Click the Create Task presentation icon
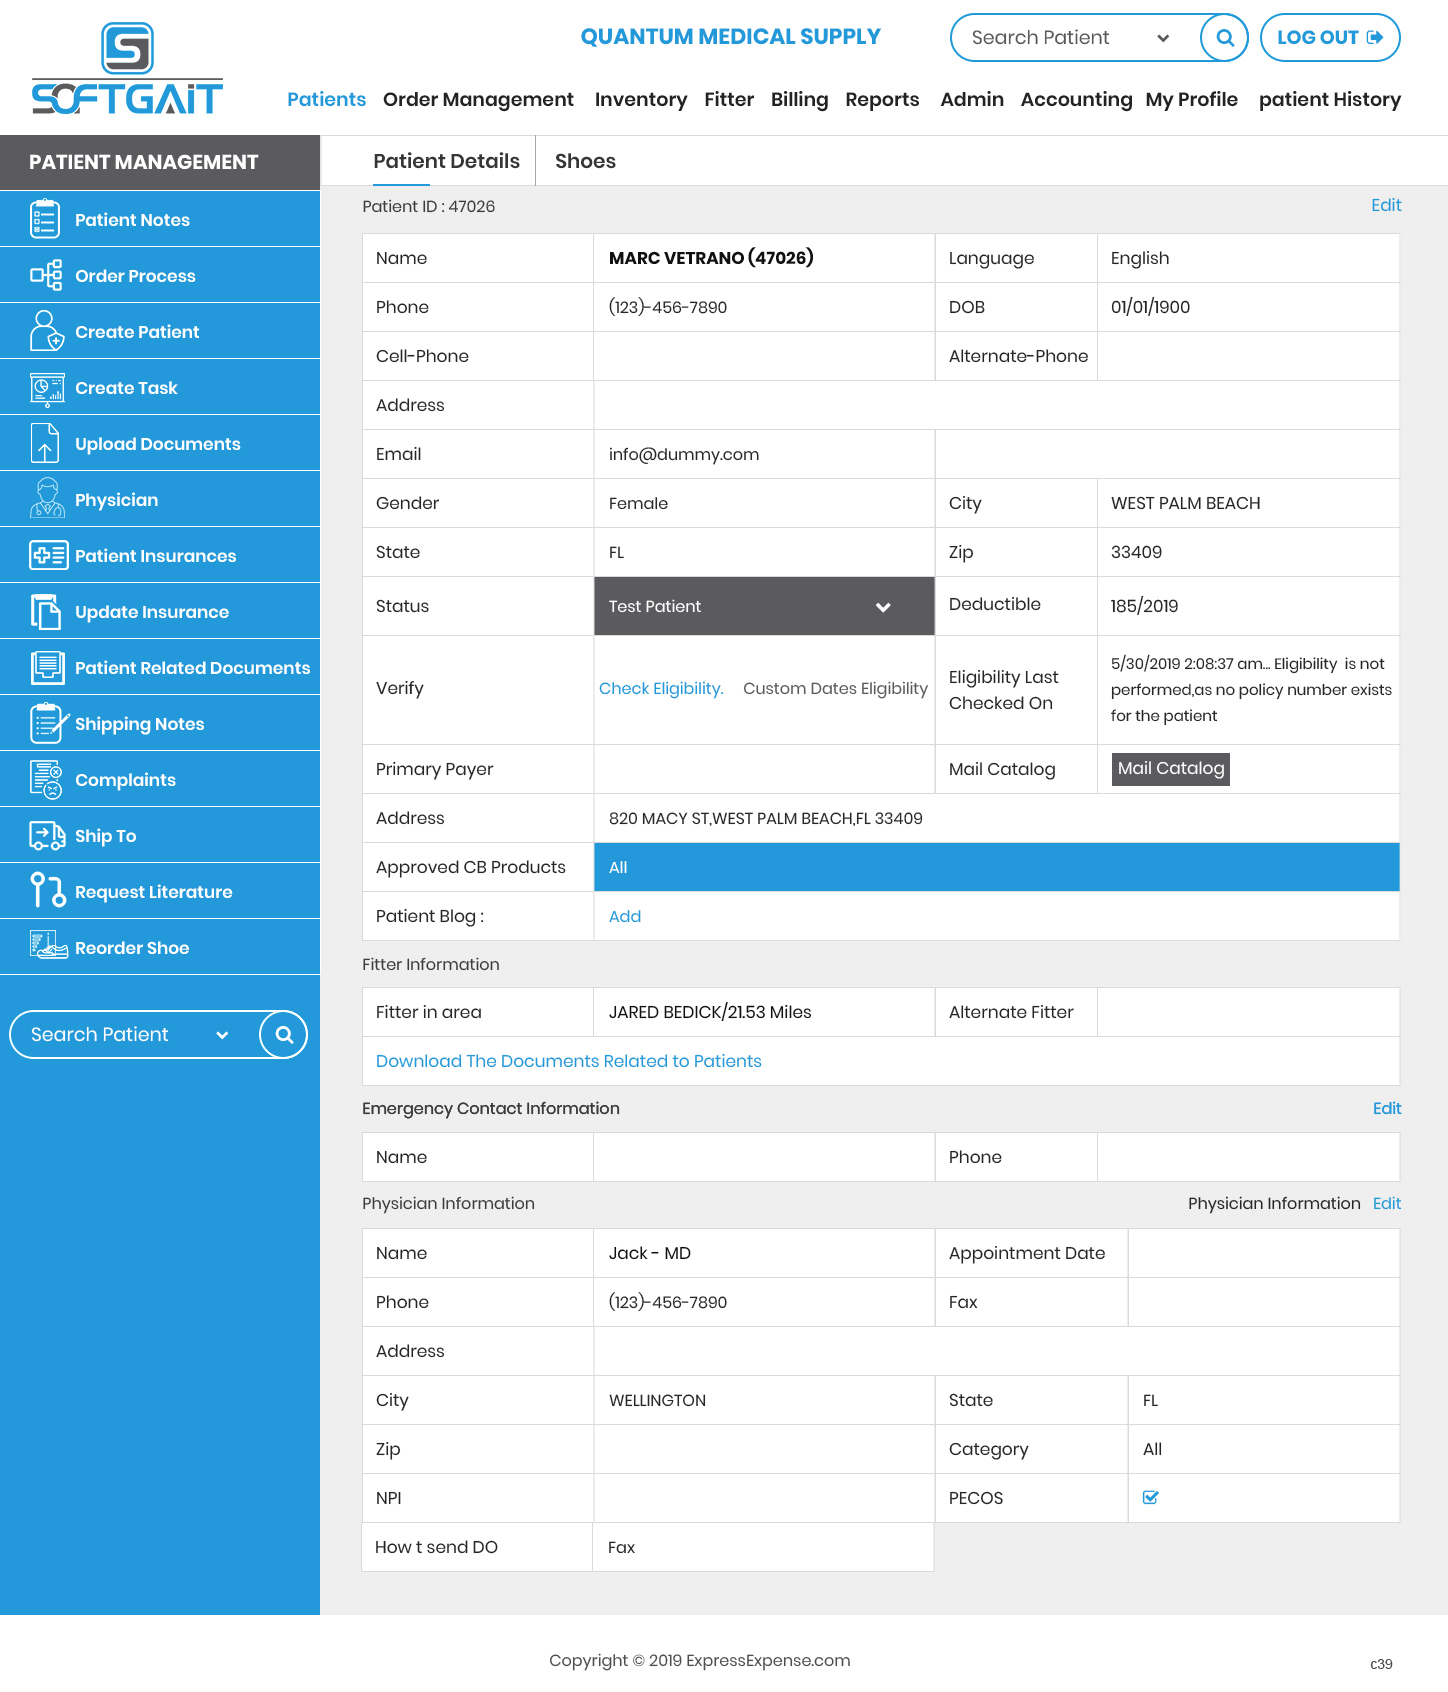 click(x=46, y=388)
